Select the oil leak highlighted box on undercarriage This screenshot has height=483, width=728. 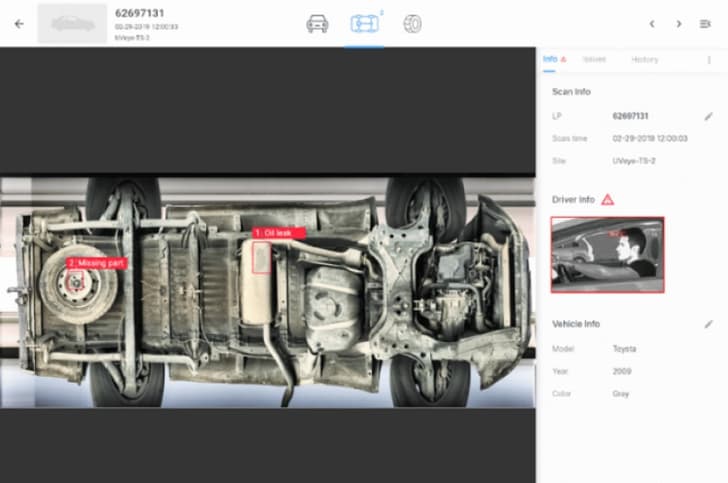[261, 257]
